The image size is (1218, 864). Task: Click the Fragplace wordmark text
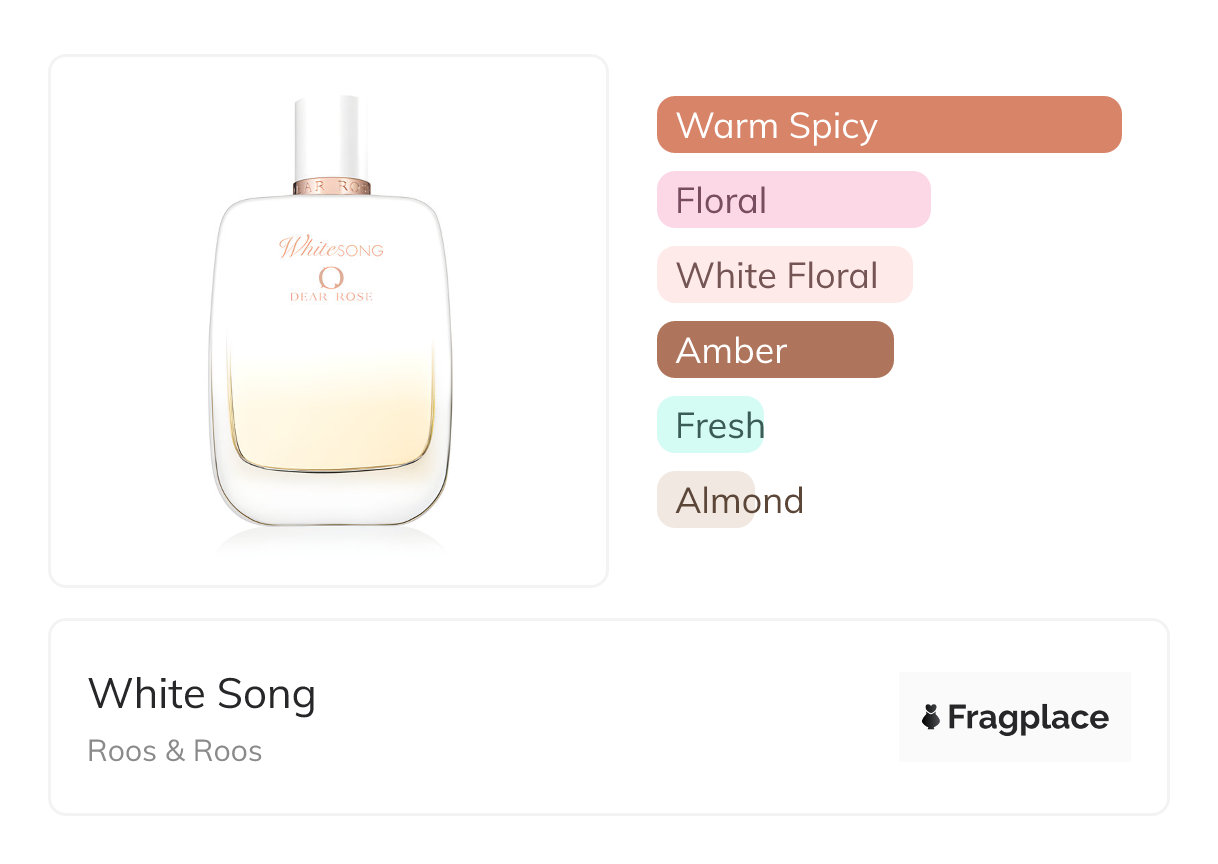point(1028,717)
